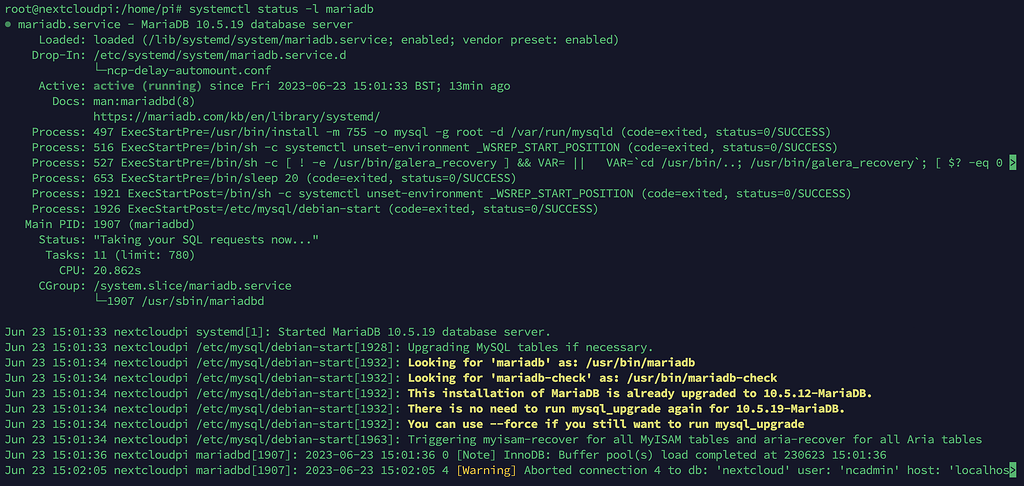Click the /etc/systemd/system/mariadb.service.d drop-in path
This screenshot has width=1024, height=486.
[220, 56]
